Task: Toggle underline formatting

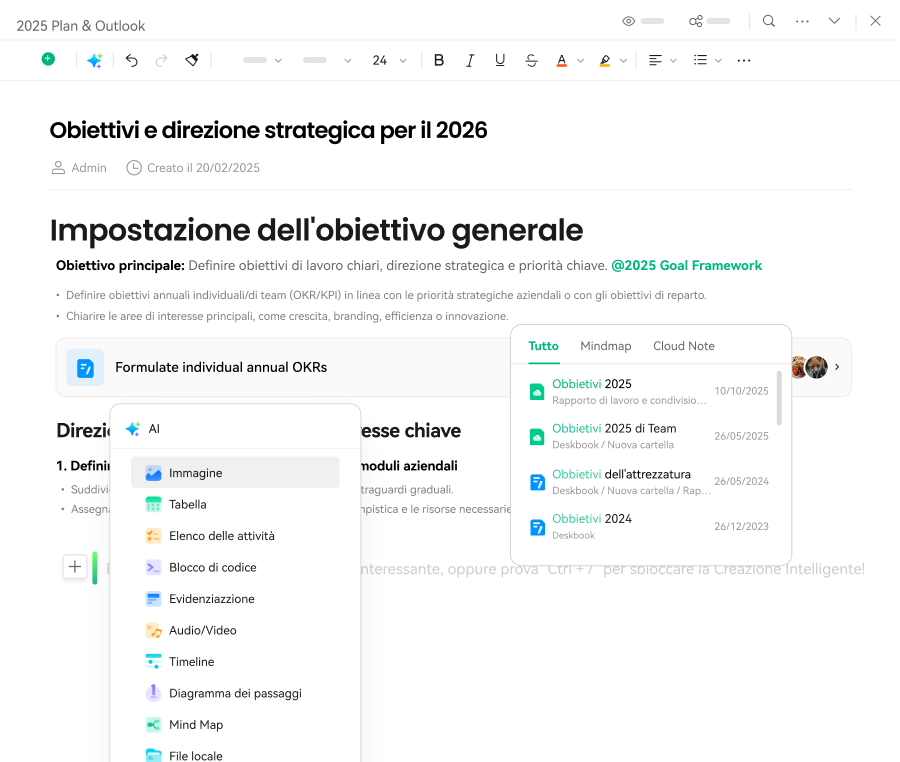Action: coord(500,60)
